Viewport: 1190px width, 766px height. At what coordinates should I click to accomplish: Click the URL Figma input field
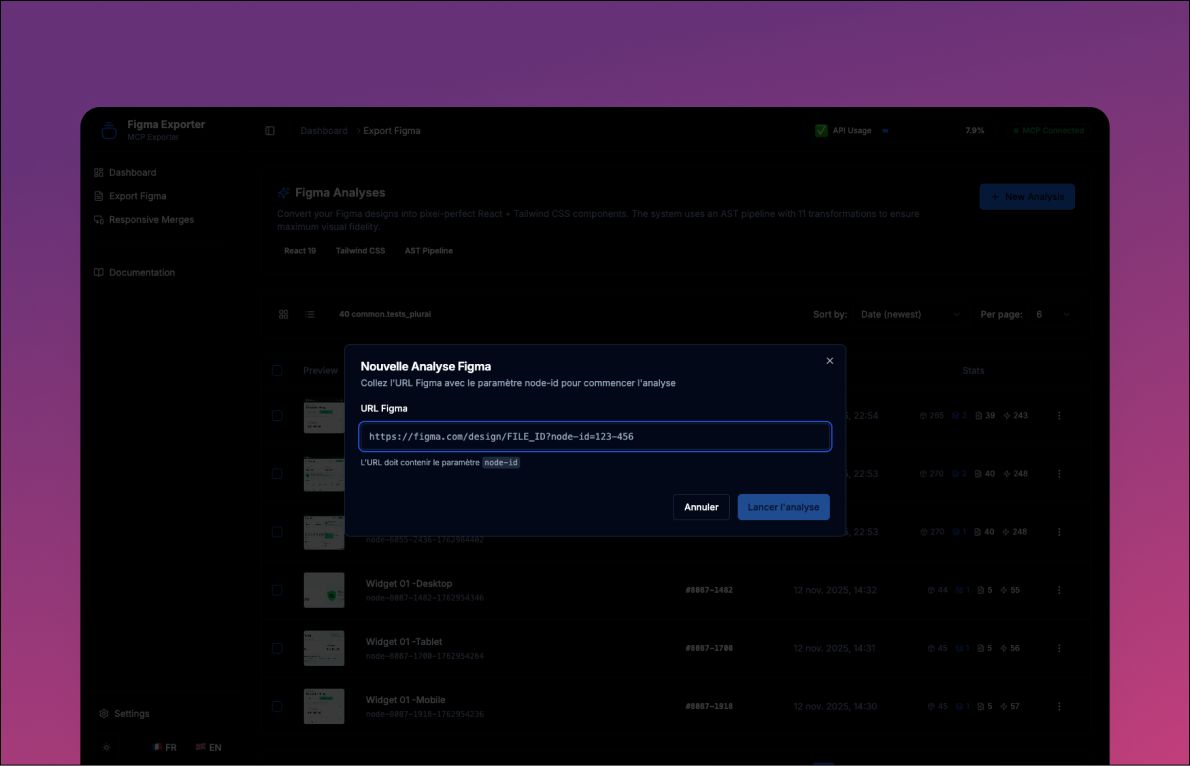tap(595, 437)
